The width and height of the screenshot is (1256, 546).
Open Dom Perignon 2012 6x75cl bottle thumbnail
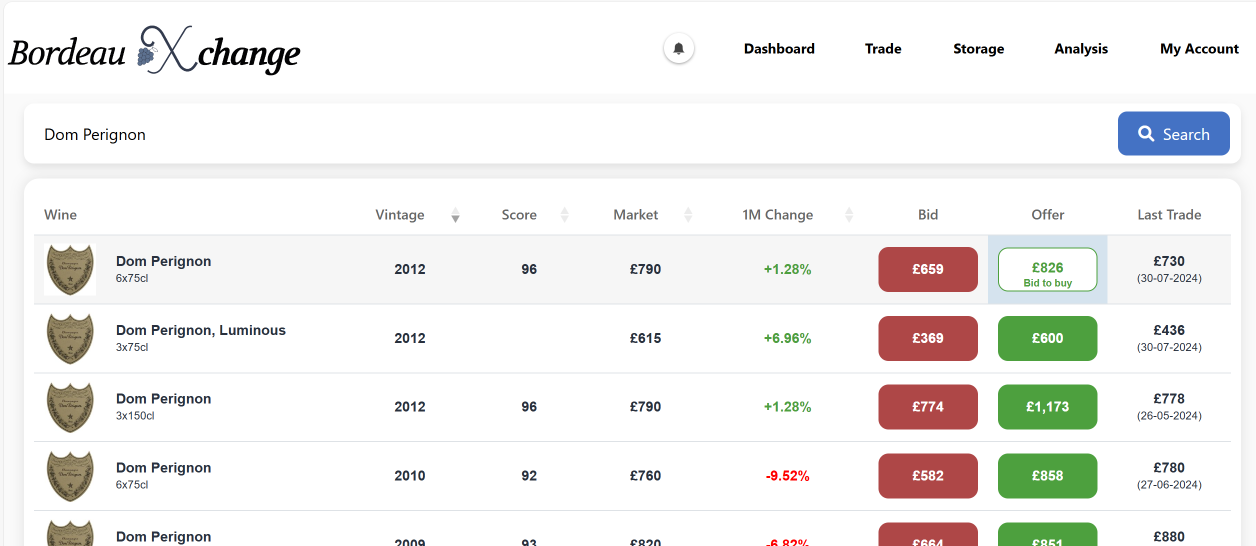tap(70, 270)
